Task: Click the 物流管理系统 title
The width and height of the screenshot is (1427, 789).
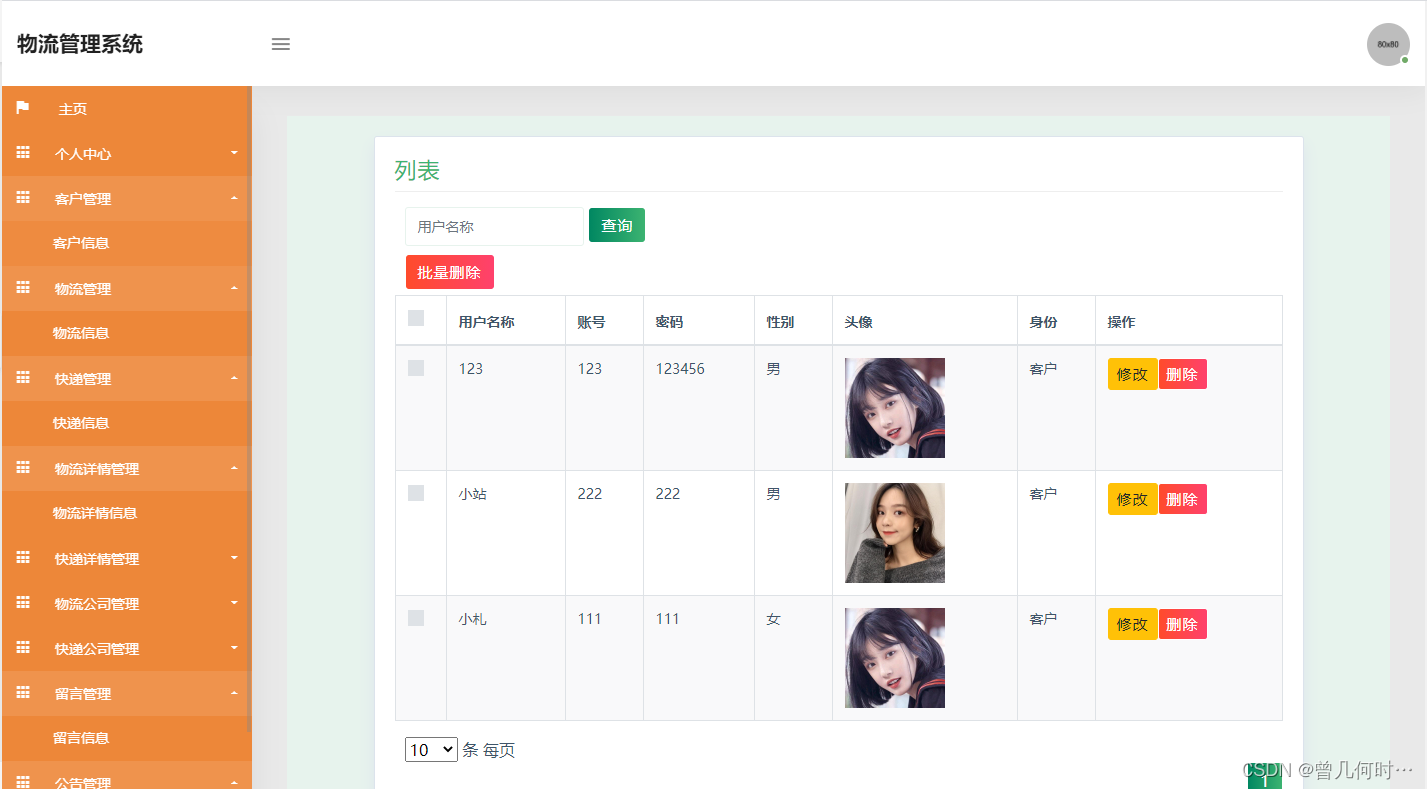Action: pos(80,44)
